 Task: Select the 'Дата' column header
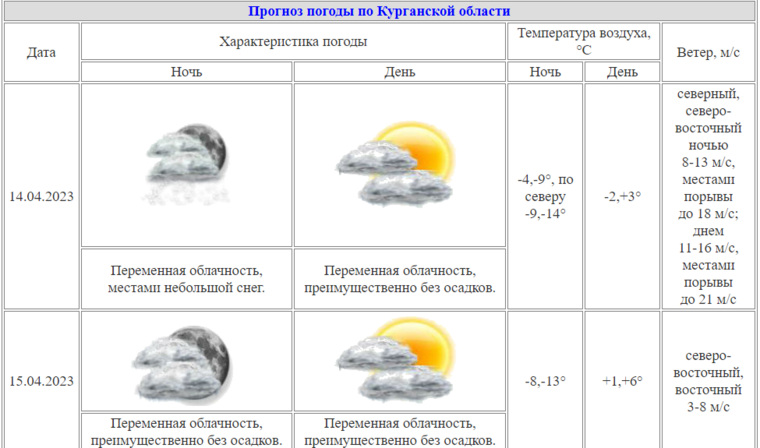tap(41, 52)
